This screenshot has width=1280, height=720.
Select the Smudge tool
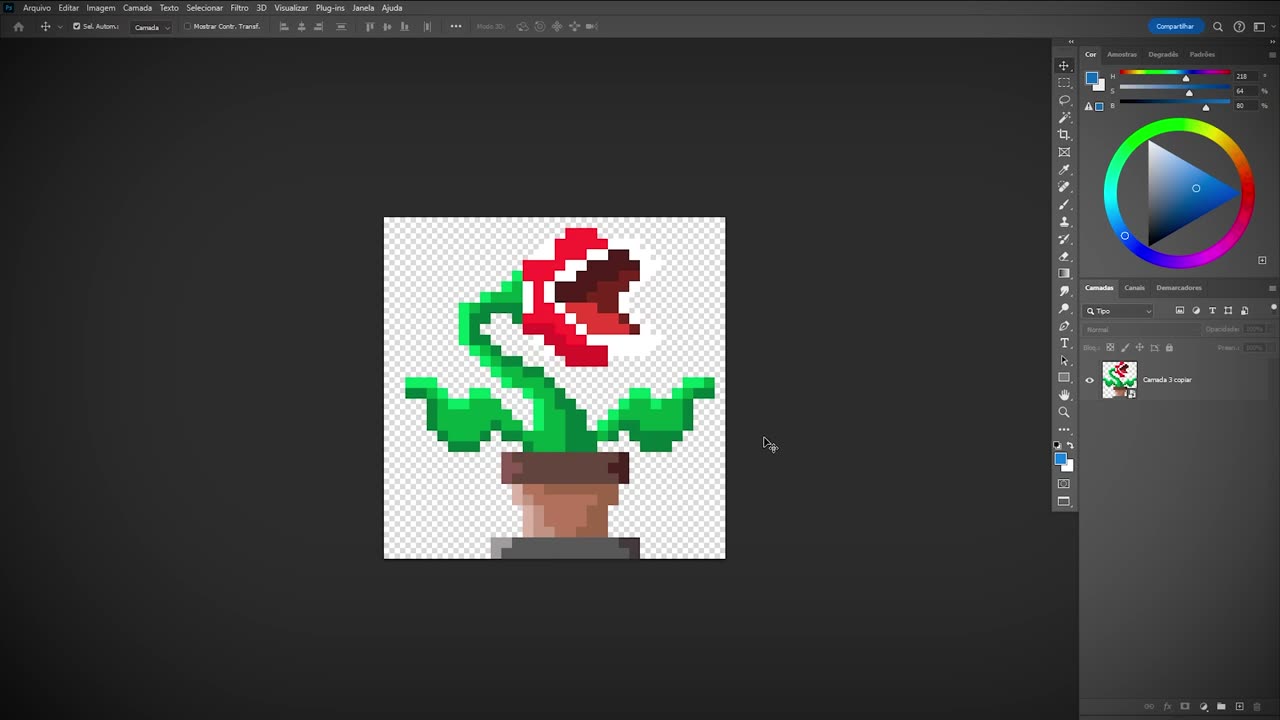(x=1064, y=291)
